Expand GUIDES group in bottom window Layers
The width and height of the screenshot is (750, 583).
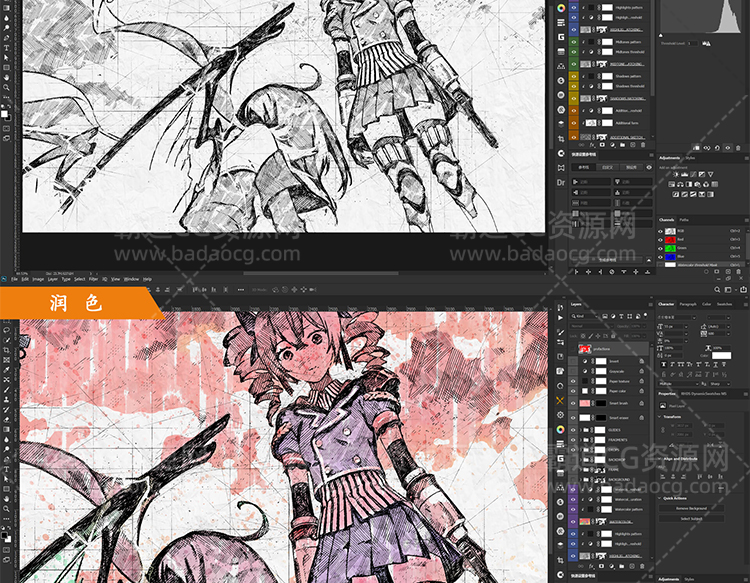tap(581, 430)
